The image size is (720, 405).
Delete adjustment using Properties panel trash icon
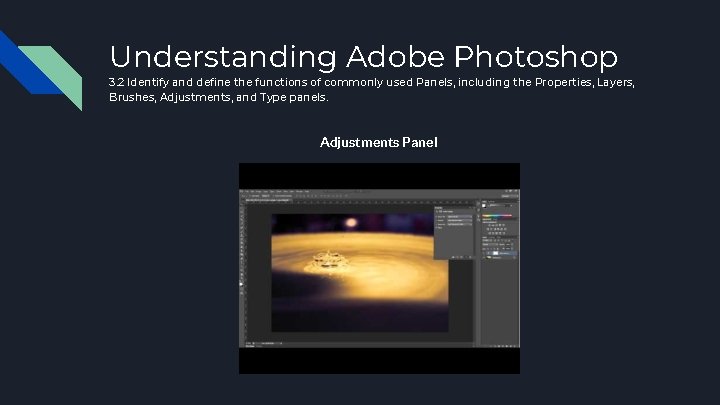(x=470, y=257)
